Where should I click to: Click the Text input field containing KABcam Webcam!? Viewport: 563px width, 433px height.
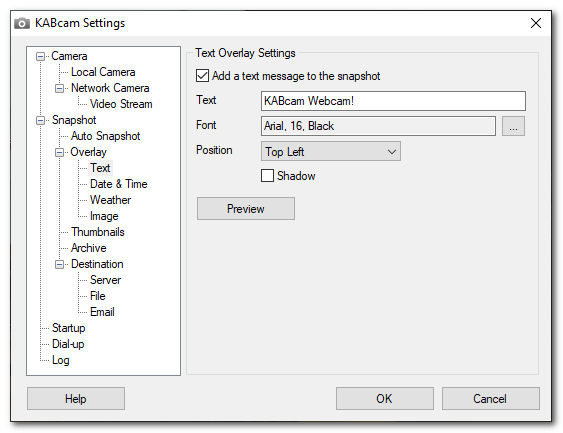tap(393, 101)
